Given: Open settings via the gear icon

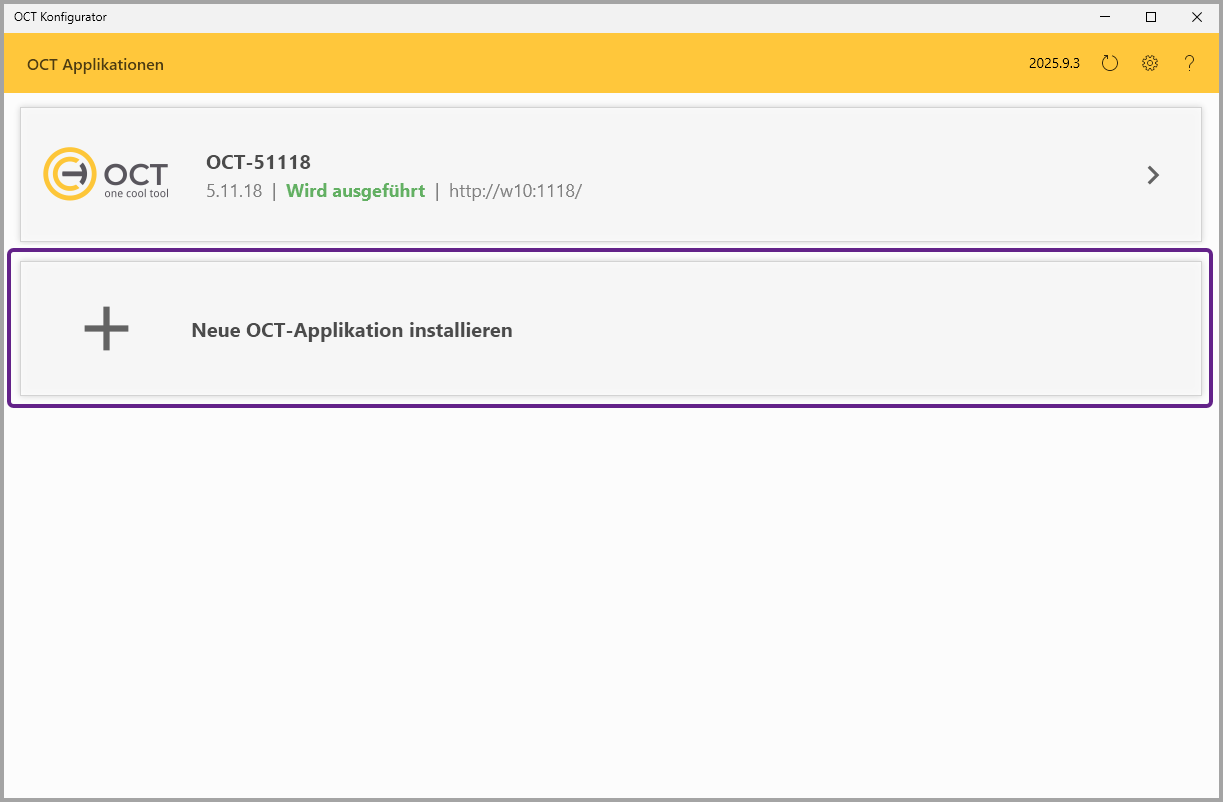Looking at the screenshot, I should point(1150,64).
